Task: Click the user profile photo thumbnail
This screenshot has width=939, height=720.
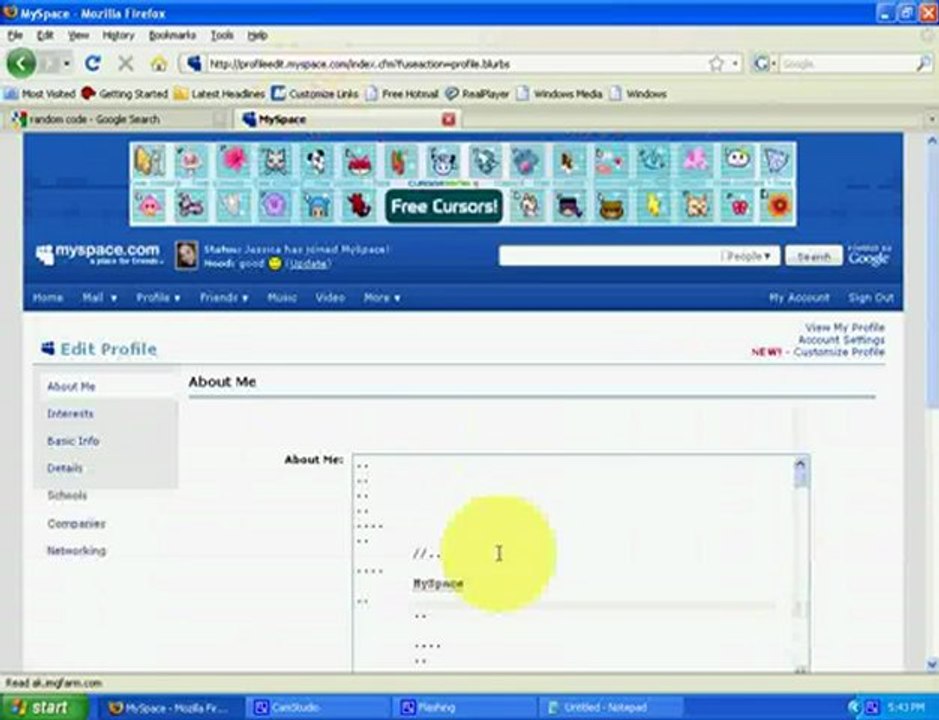Action: (186, 255)
